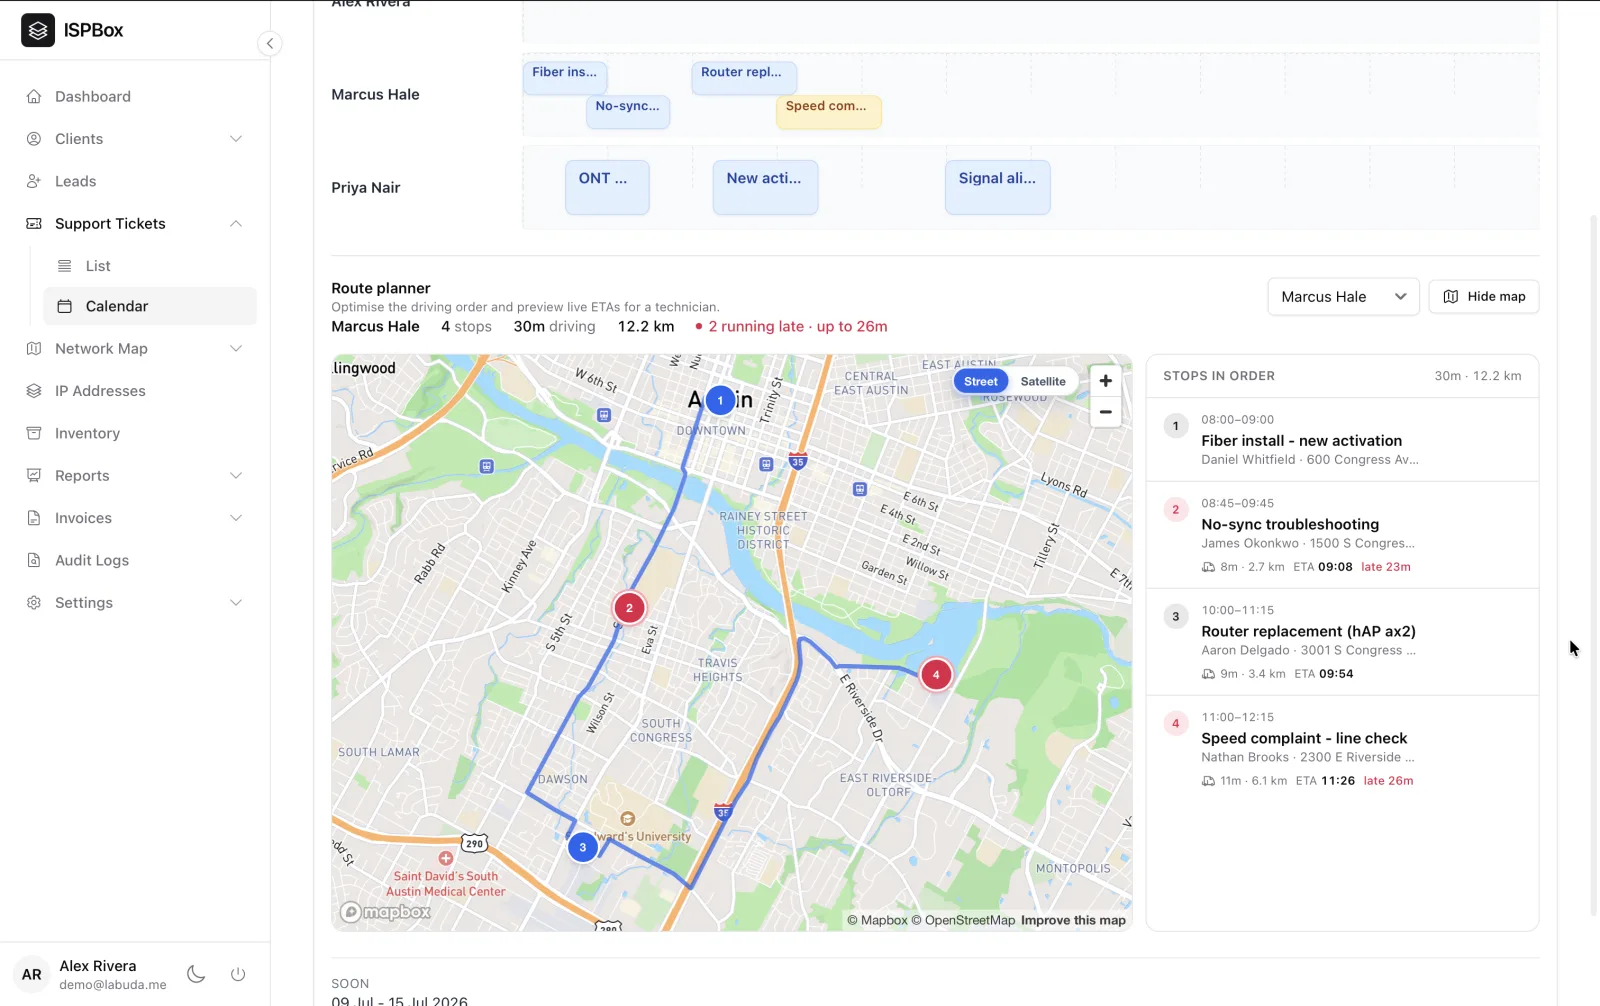Screen dimensions: 1600x1006
Task: Click the Settings gear icon
Action: (34, 603)
